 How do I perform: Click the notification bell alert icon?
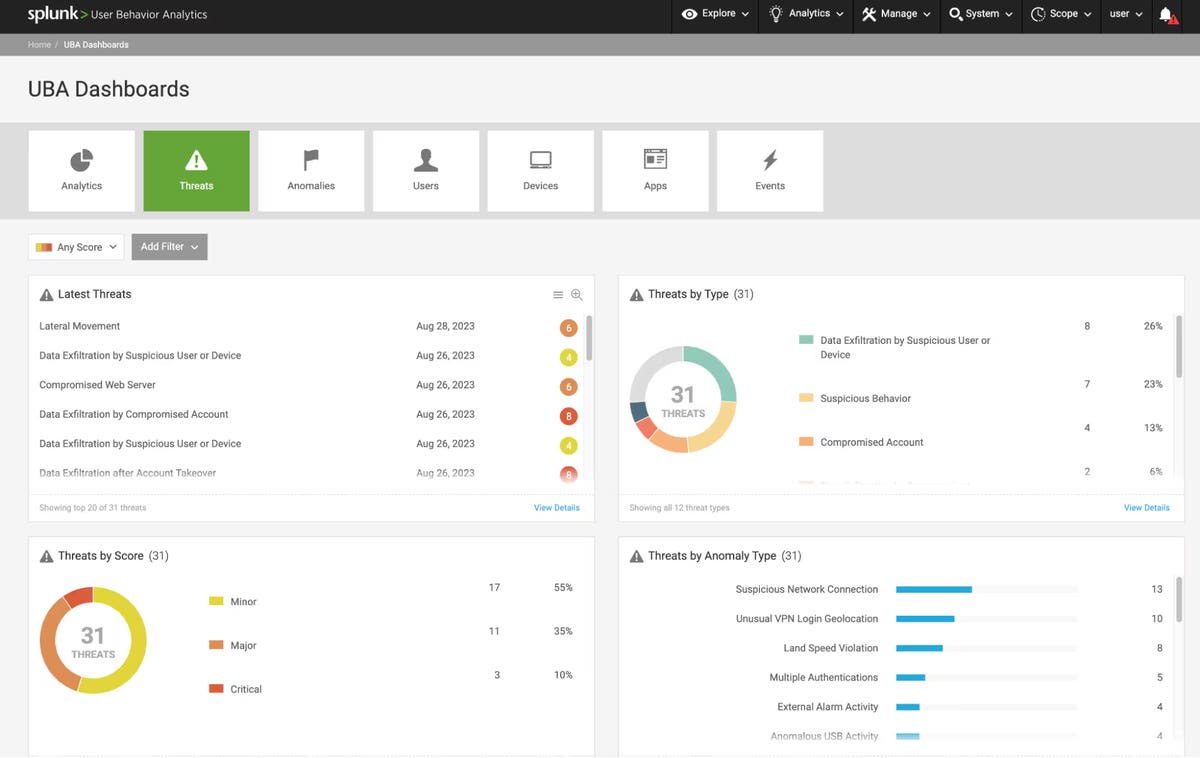1167,15
